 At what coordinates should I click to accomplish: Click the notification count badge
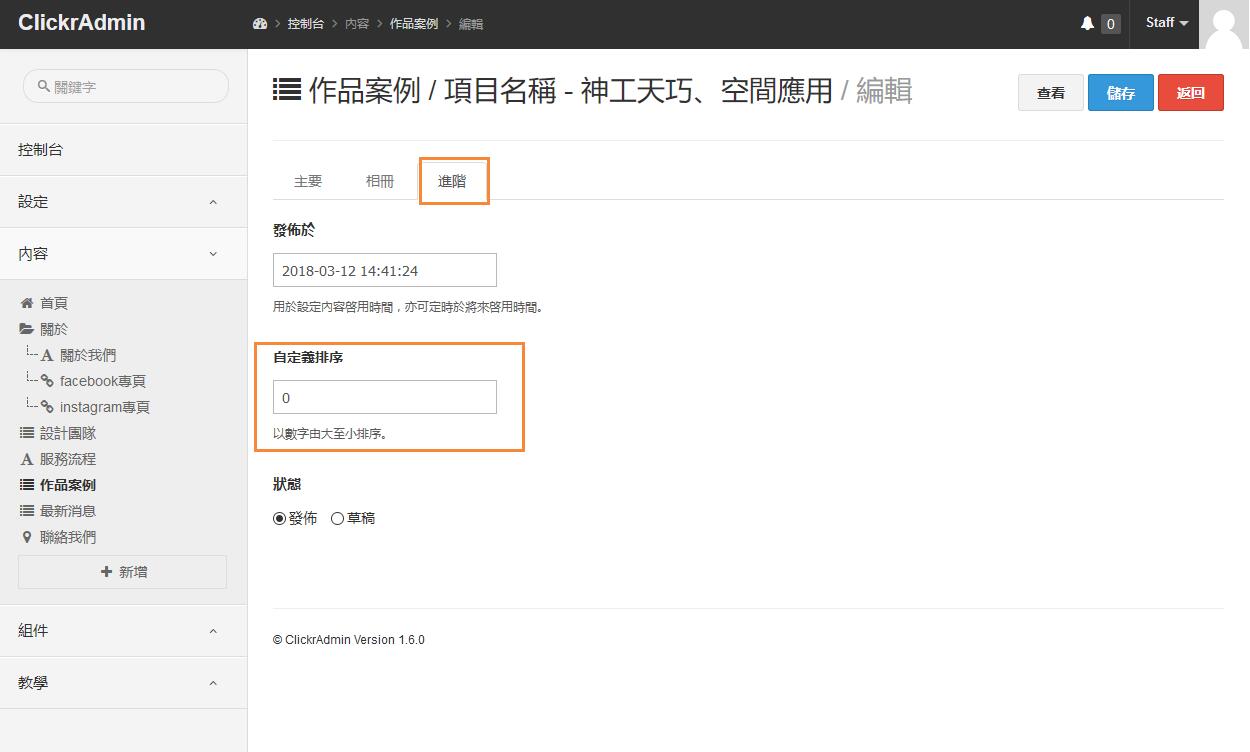point(1110,24)
